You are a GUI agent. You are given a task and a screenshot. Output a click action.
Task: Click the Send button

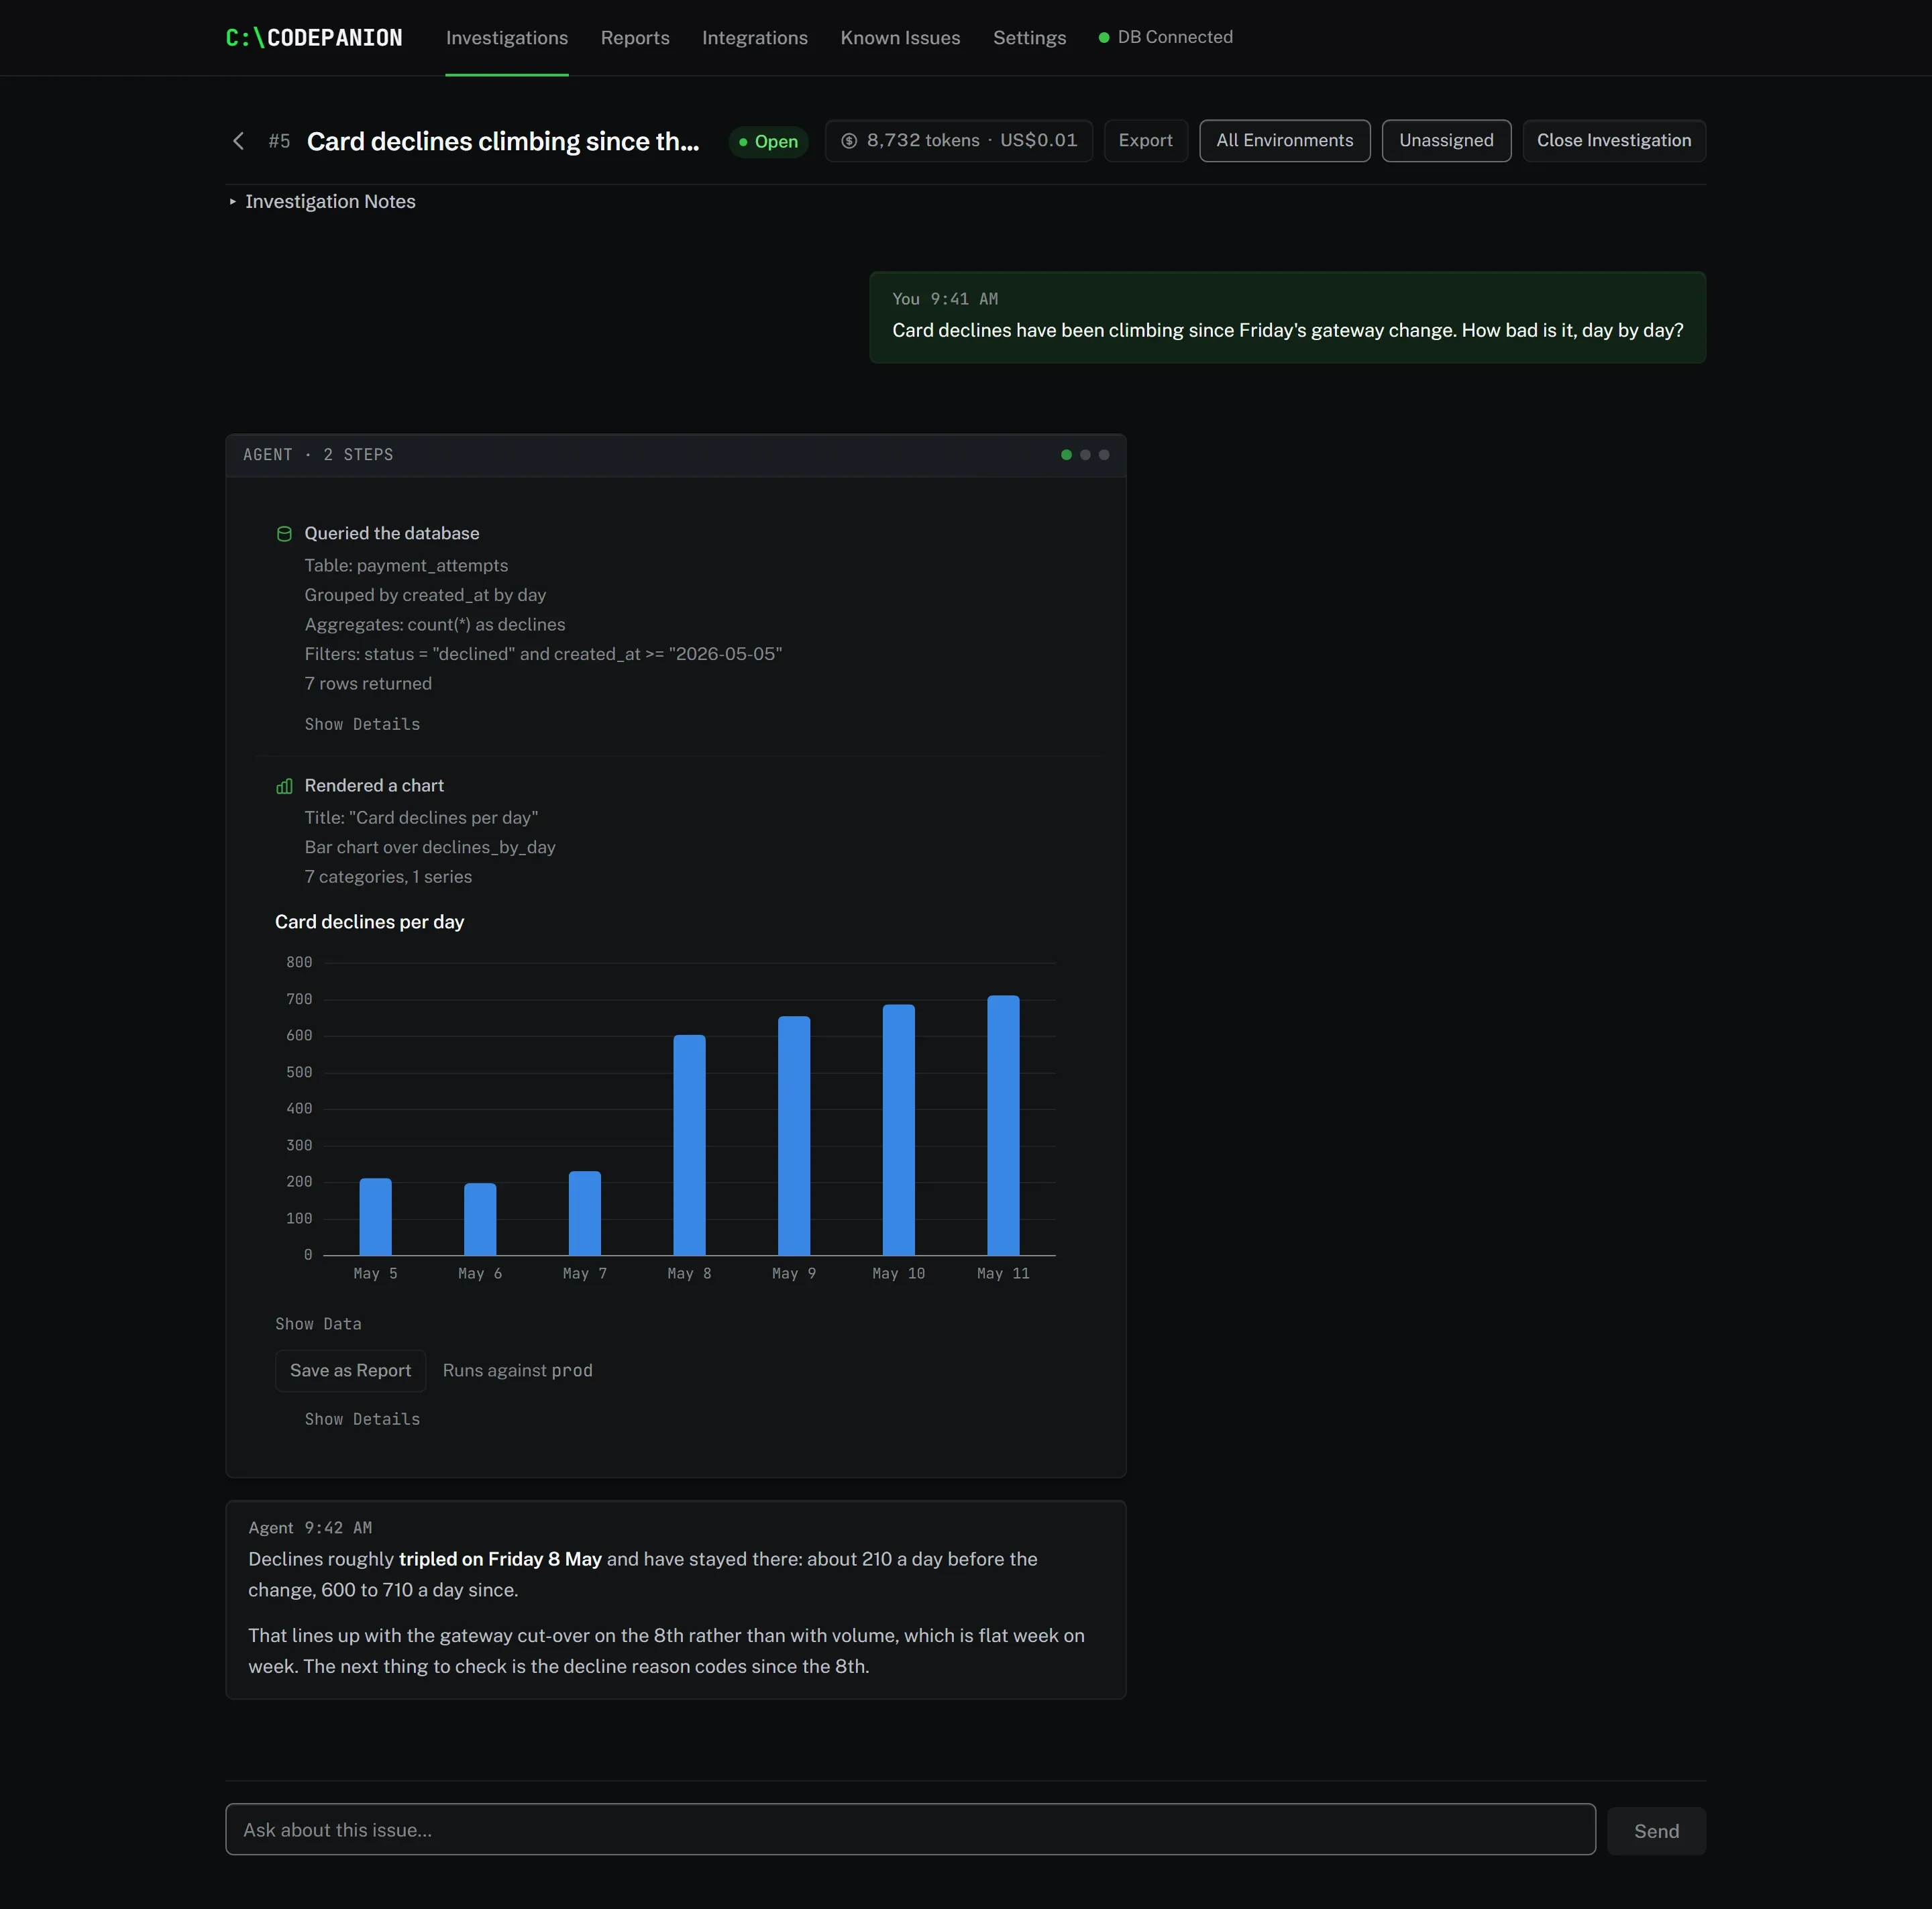(1656, 1831)
